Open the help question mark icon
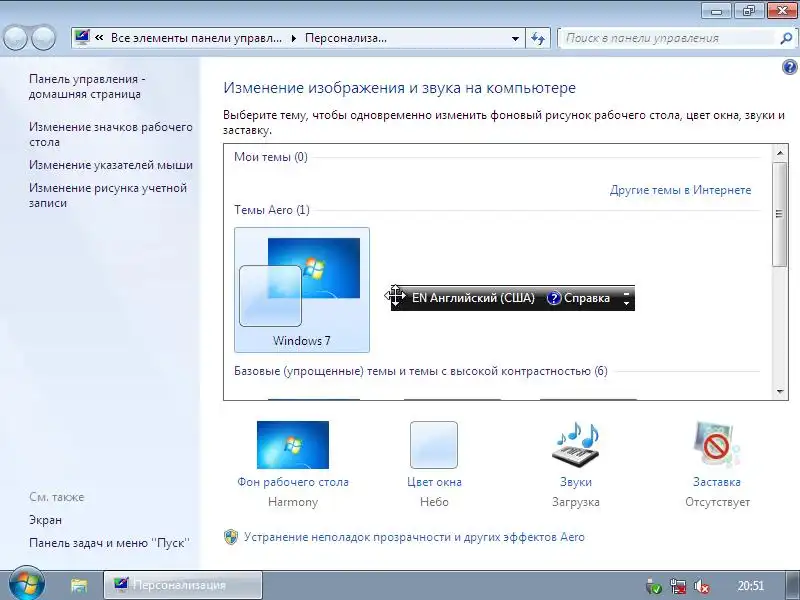This screenshot has width=800, height=600. click(x=789, y=67)
